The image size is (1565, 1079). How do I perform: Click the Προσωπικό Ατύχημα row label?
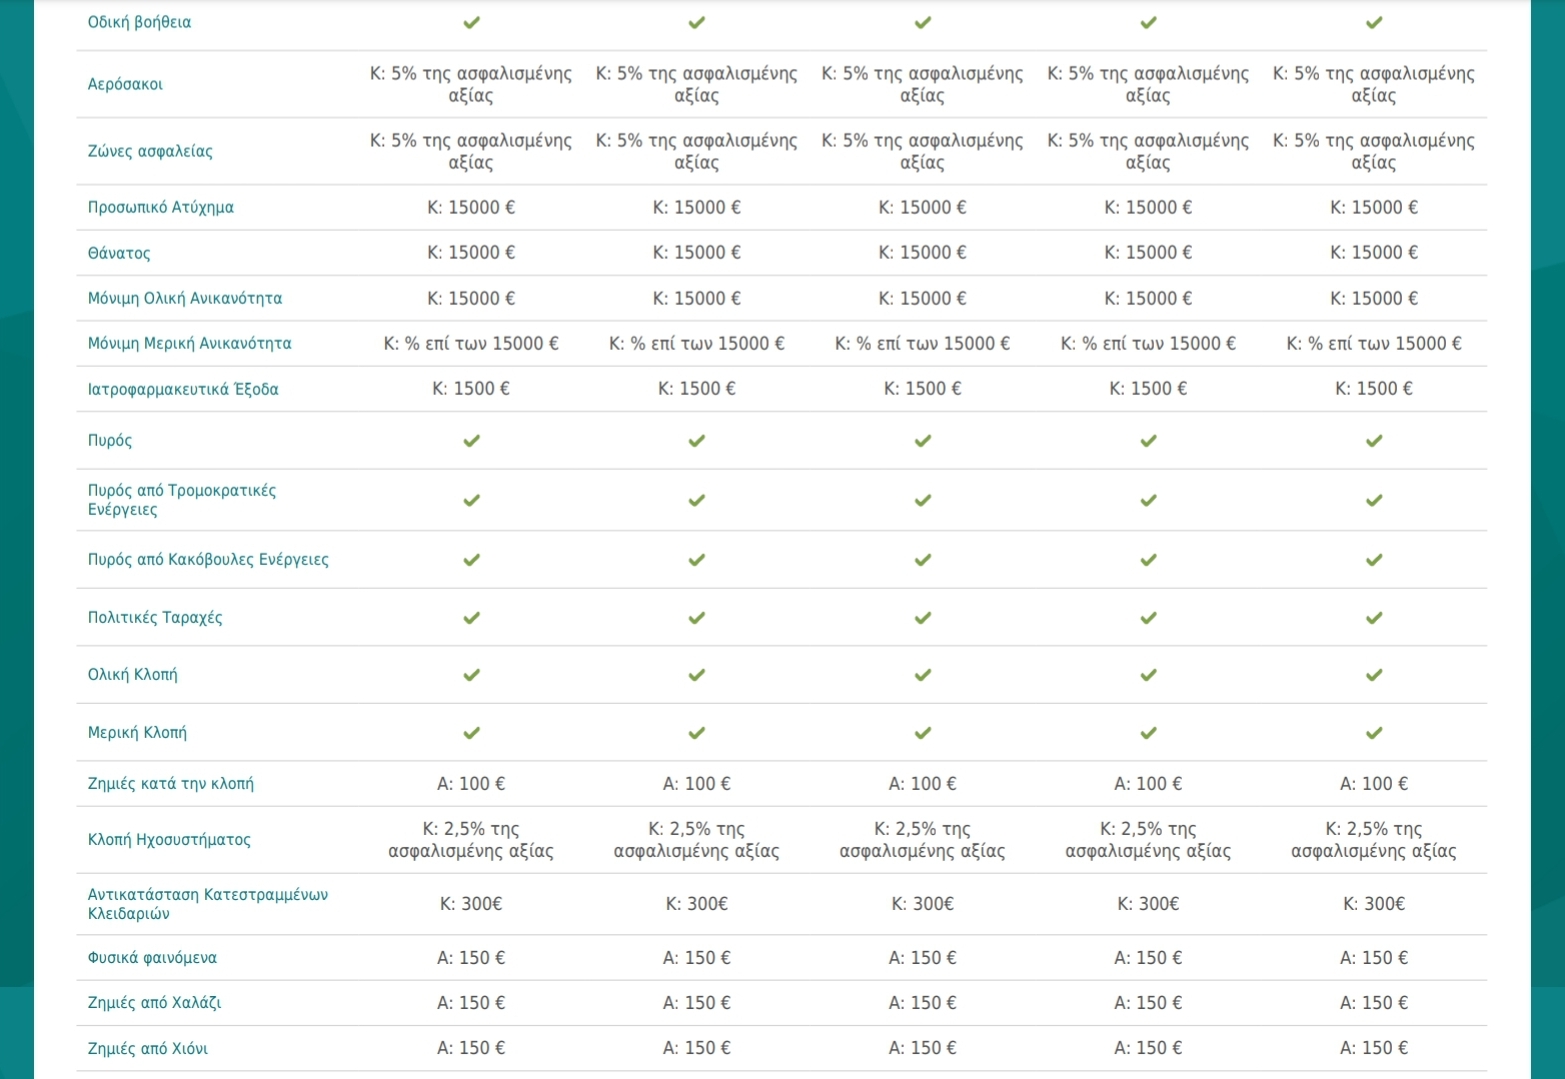[x=160, y=207]
